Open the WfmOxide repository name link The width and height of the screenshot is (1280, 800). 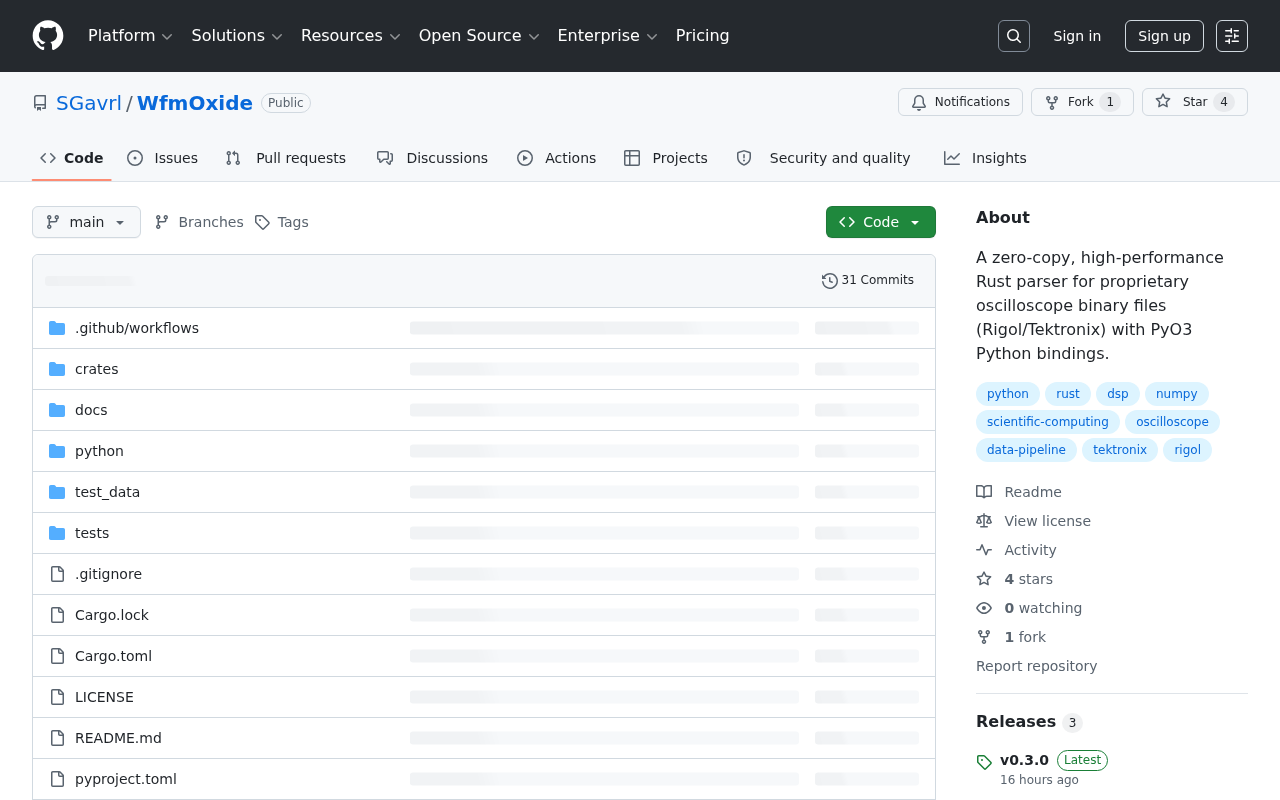coord(195,103)
